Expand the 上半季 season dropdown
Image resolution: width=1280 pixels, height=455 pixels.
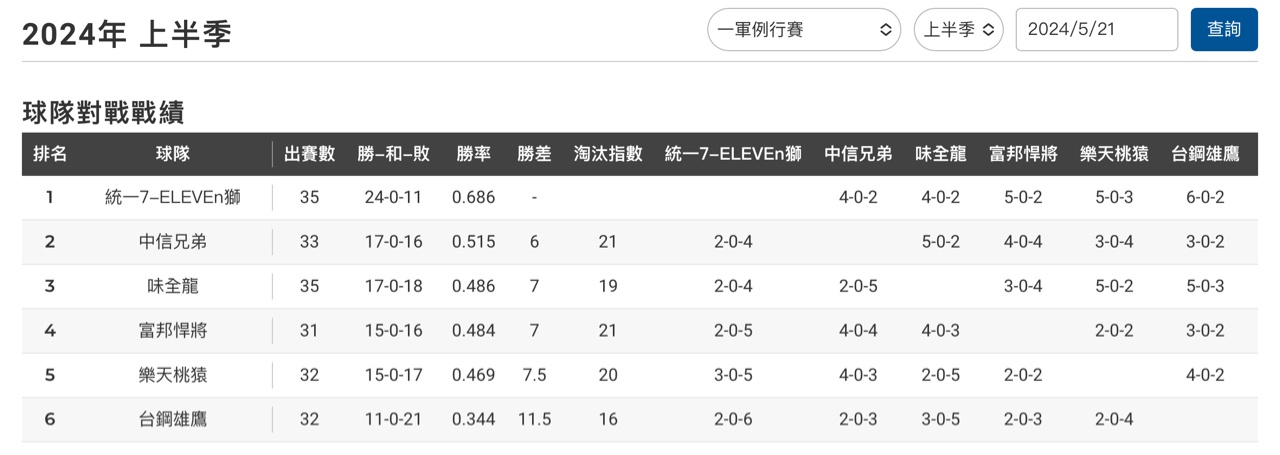pyautogui.click(x=959, y=30)
